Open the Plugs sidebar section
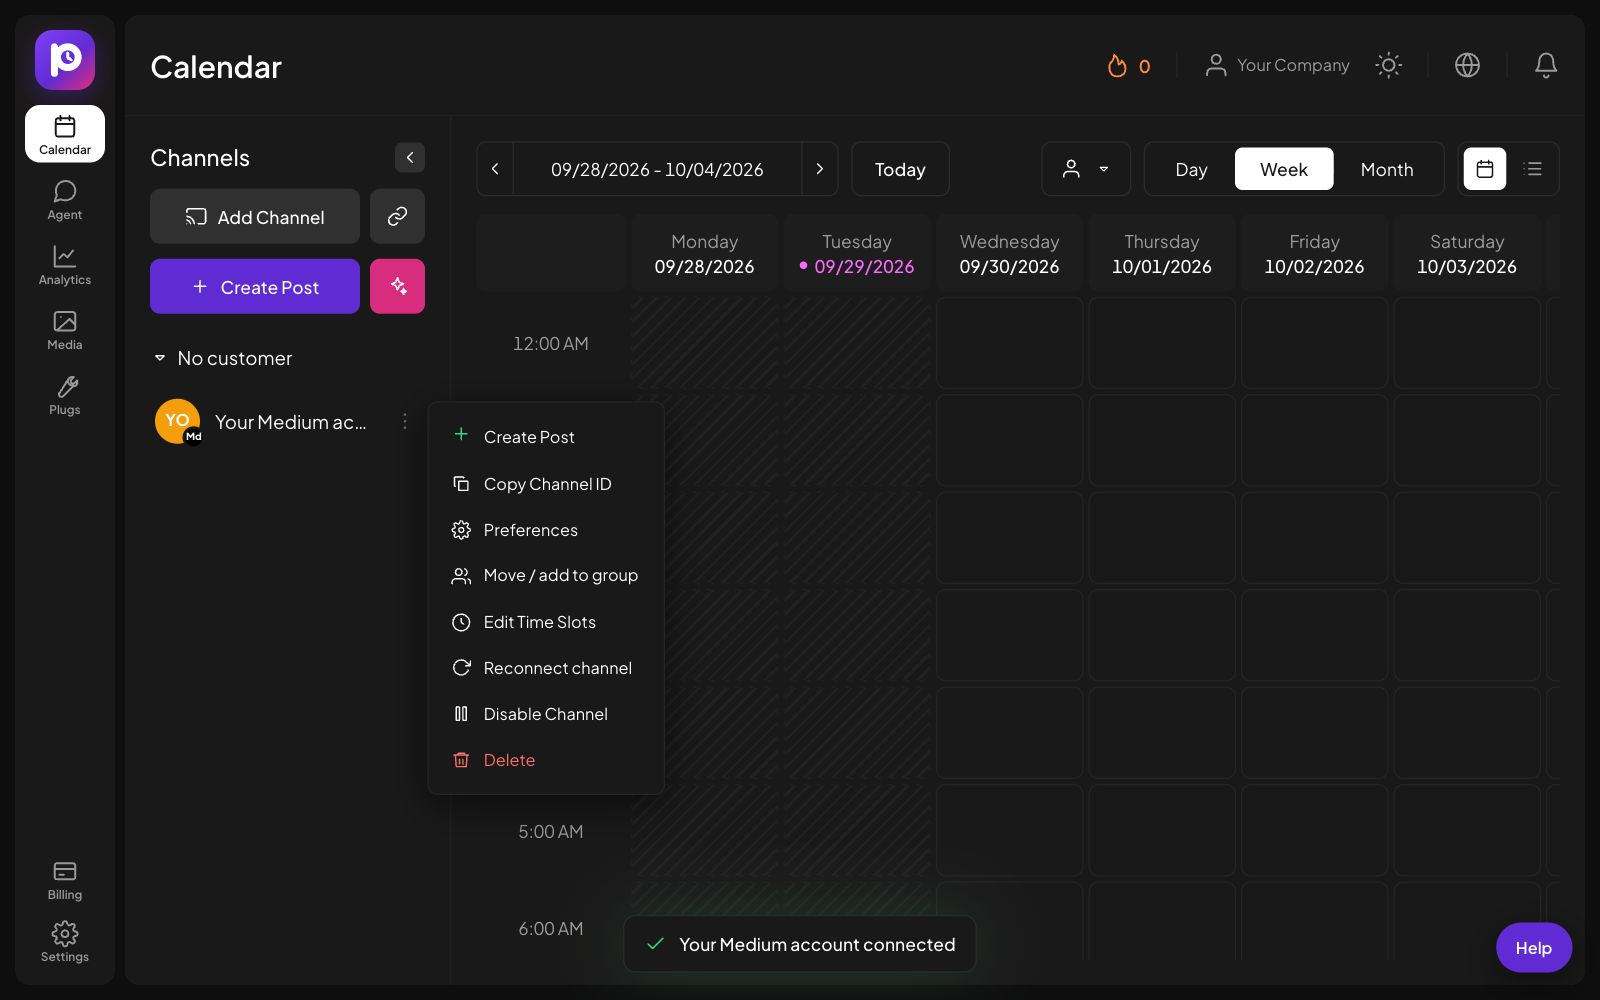The width and height of the screenshot is (1600, 1000). click(x=65, y=395)
